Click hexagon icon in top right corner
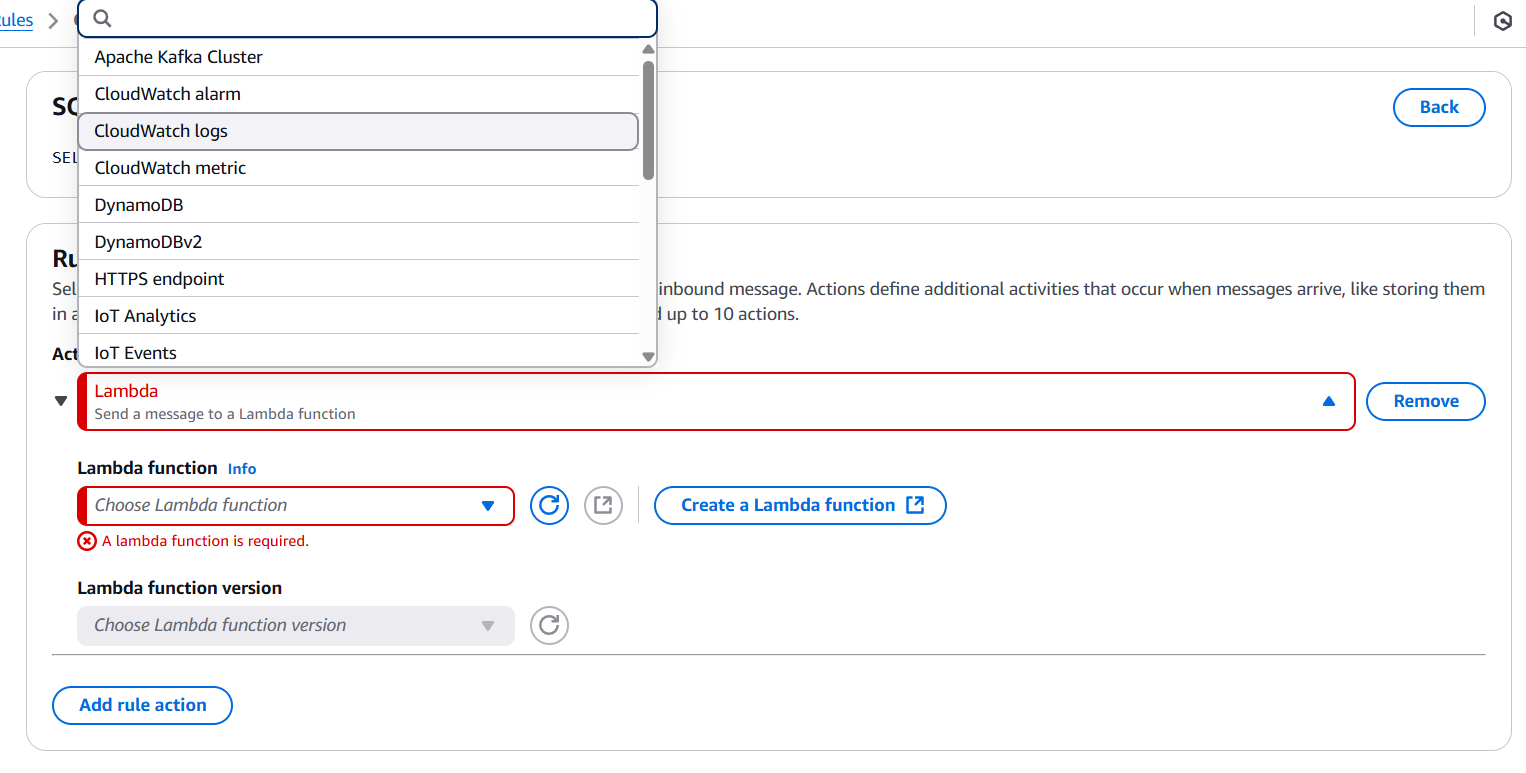Image resolution: width=1526 pixels, height=773 pixels. 1502,21
